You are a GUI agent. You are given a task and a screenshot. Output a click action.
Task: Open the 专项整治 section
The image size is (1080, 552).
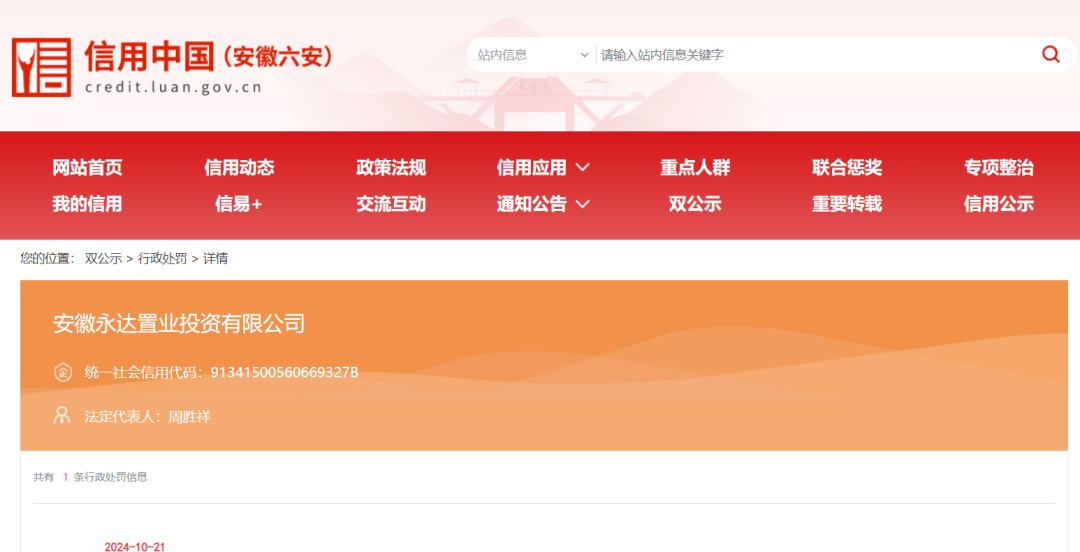point(999,167)
